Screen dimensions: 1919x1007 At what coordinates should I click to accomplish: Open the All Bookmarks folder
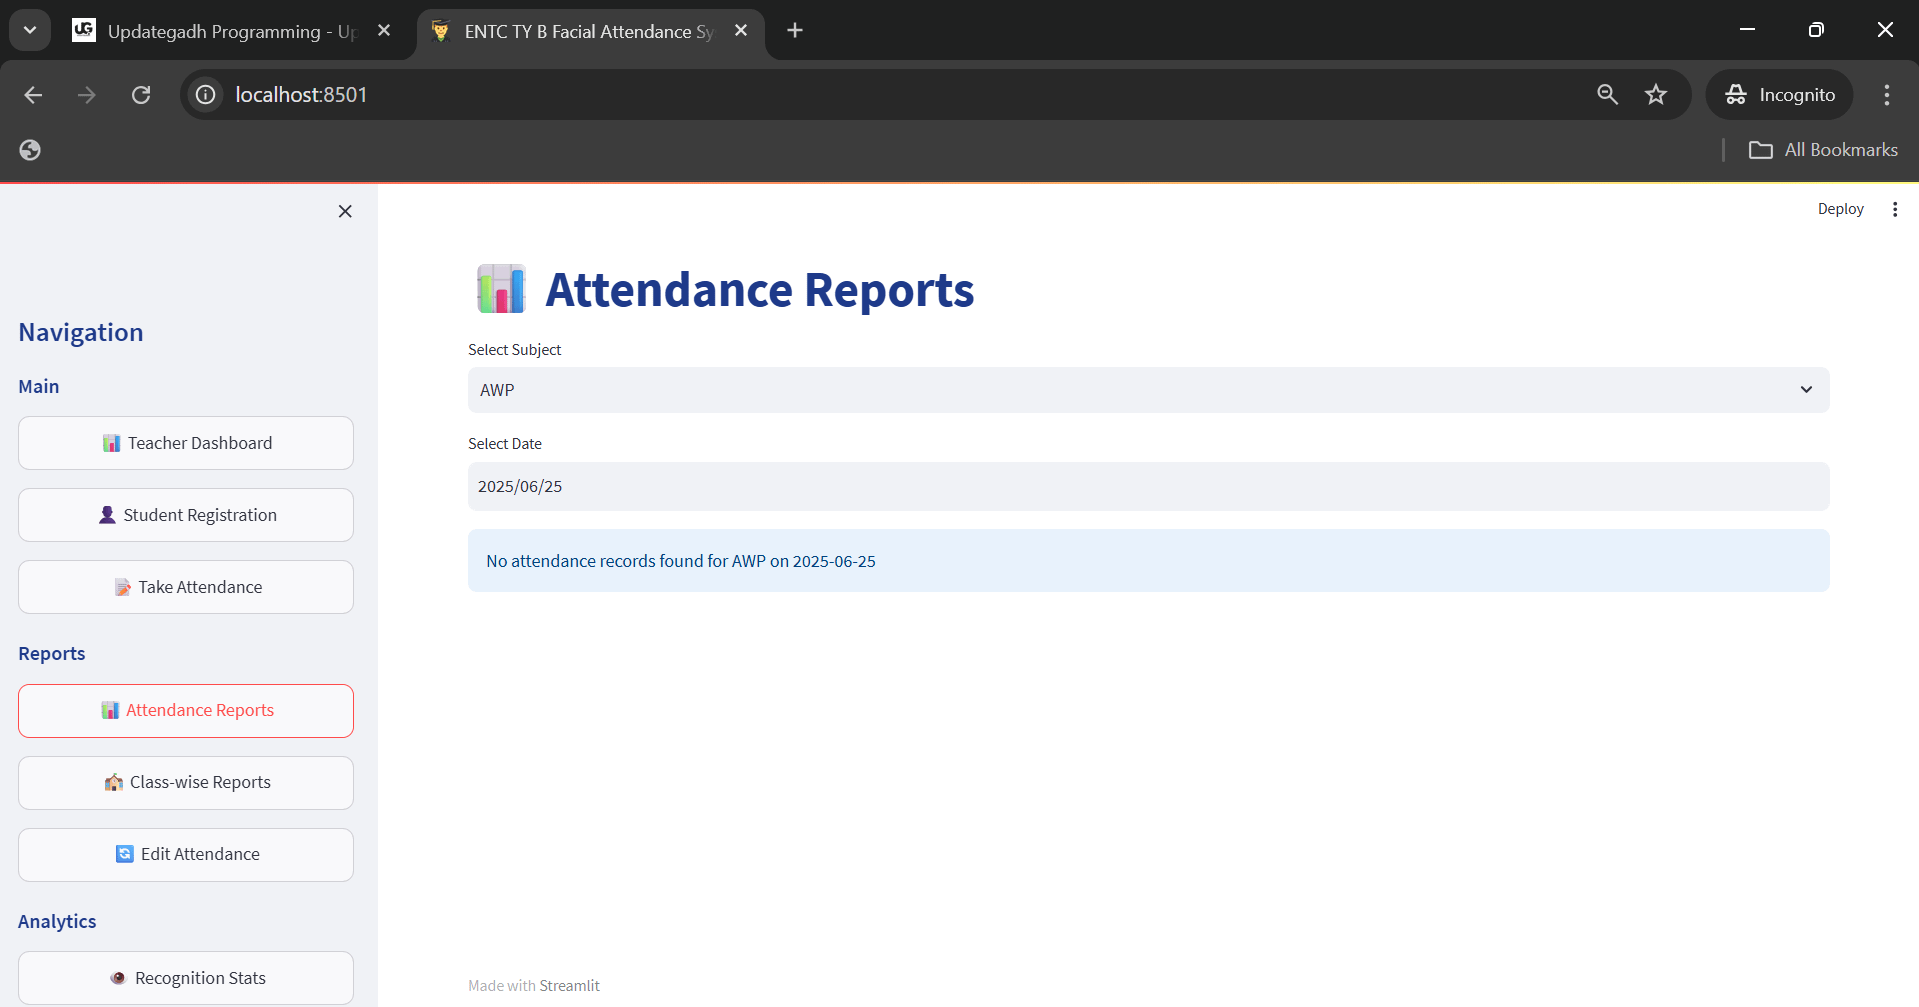click(1823, 150)
